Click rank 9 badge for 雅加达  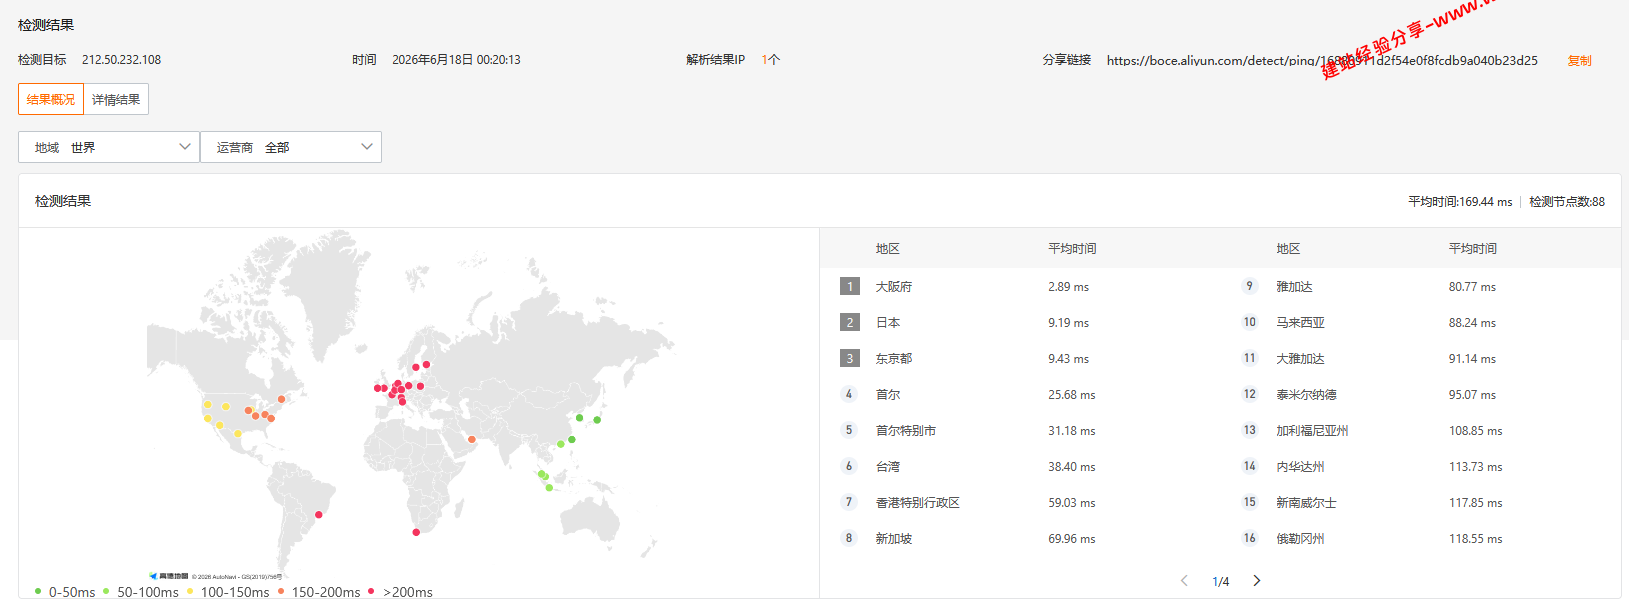(1249, 286)
